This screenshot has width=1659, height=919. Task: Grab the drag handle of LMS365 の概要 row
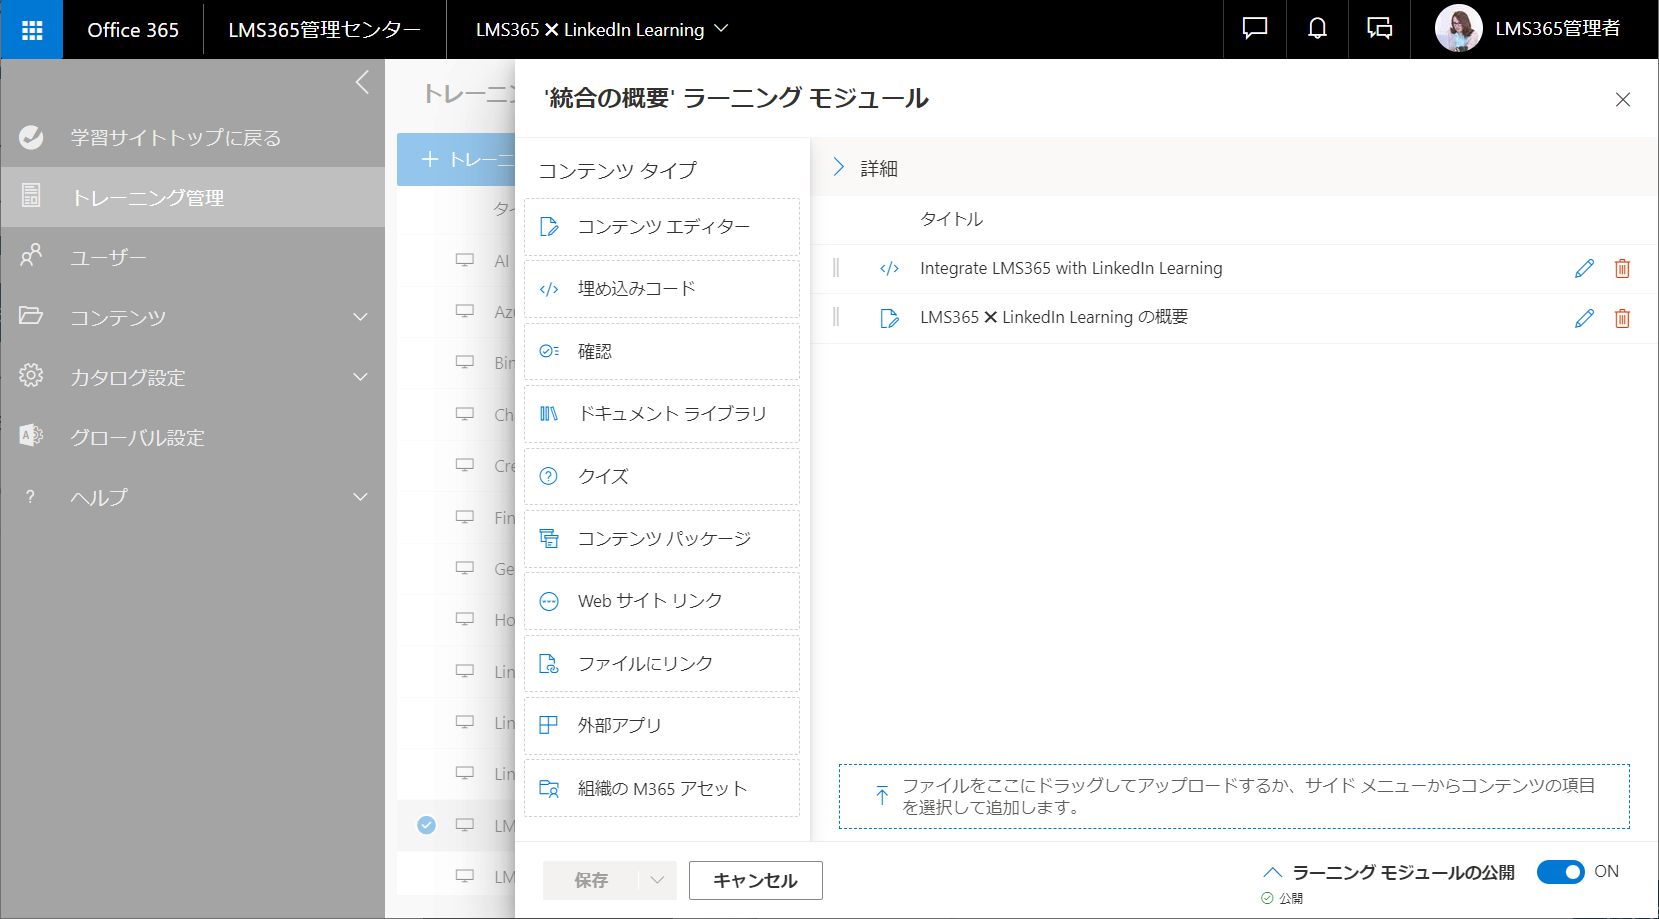836,317
